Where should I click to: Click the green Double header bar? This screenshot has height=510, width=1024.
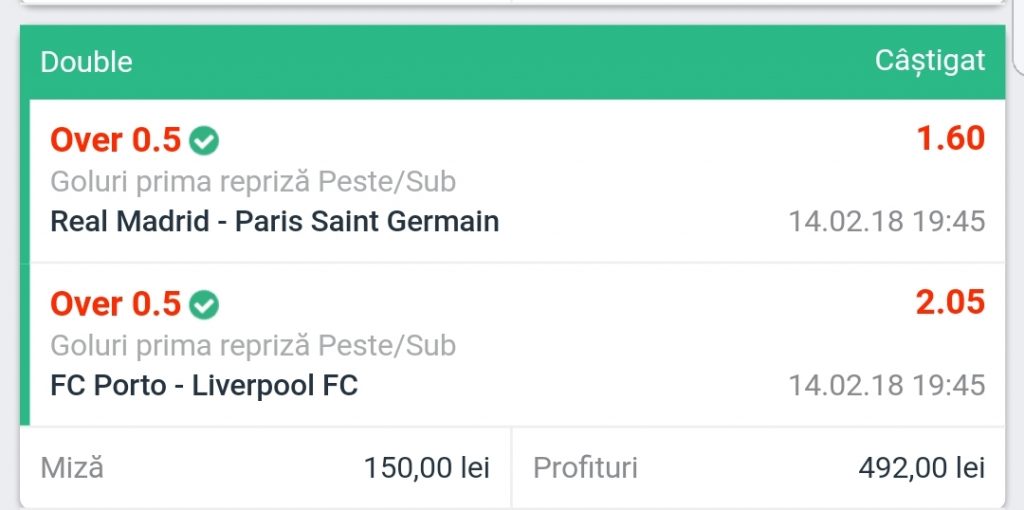coord(513,62)
